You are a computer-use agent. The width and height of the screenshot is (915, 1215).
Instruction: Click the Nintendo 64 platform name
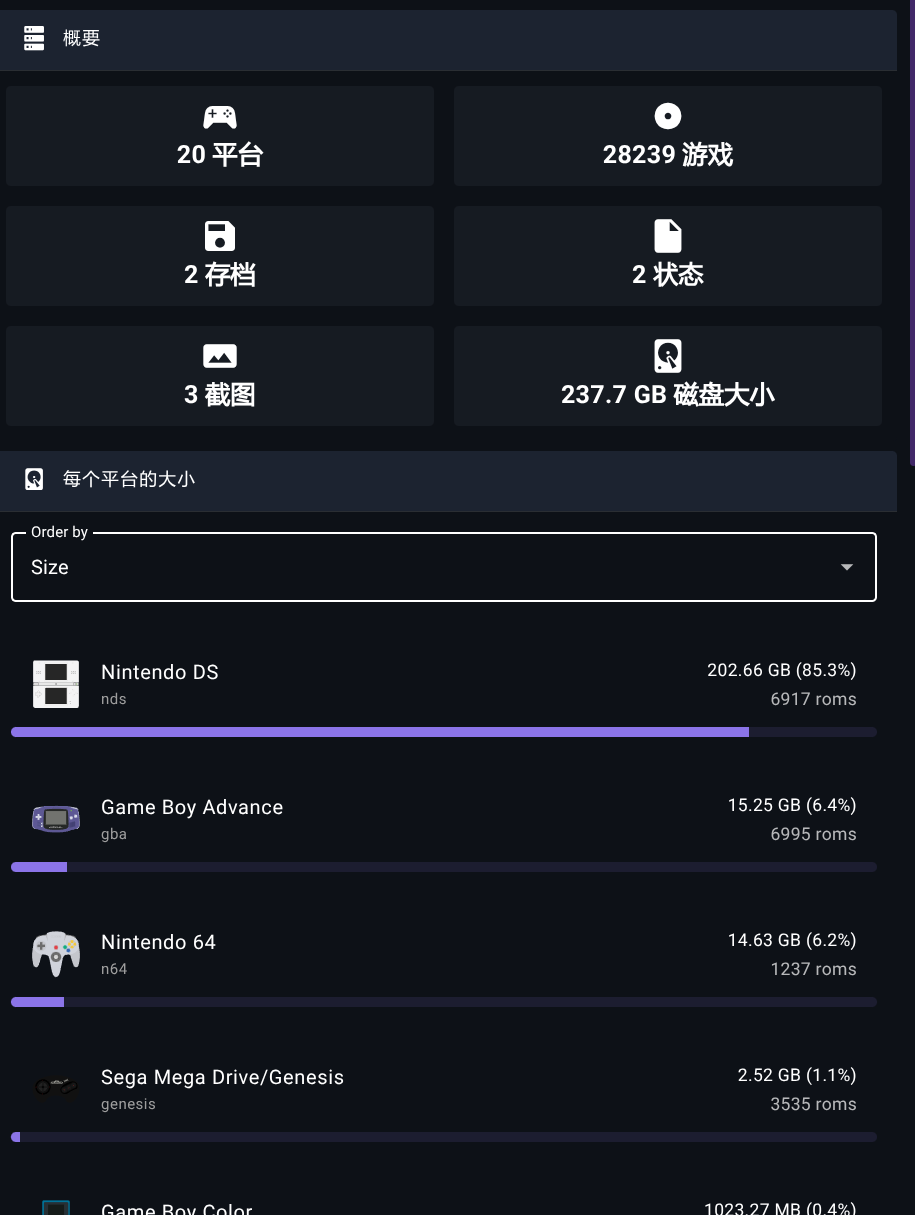[158, 942]
